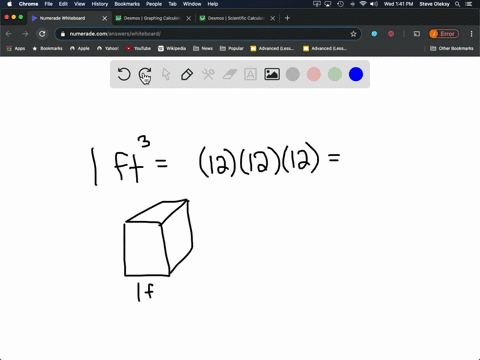Click the red circular extension icon
Image resolution: width=480 pixels, height=360 pixels.
click(x=391, y=34)
